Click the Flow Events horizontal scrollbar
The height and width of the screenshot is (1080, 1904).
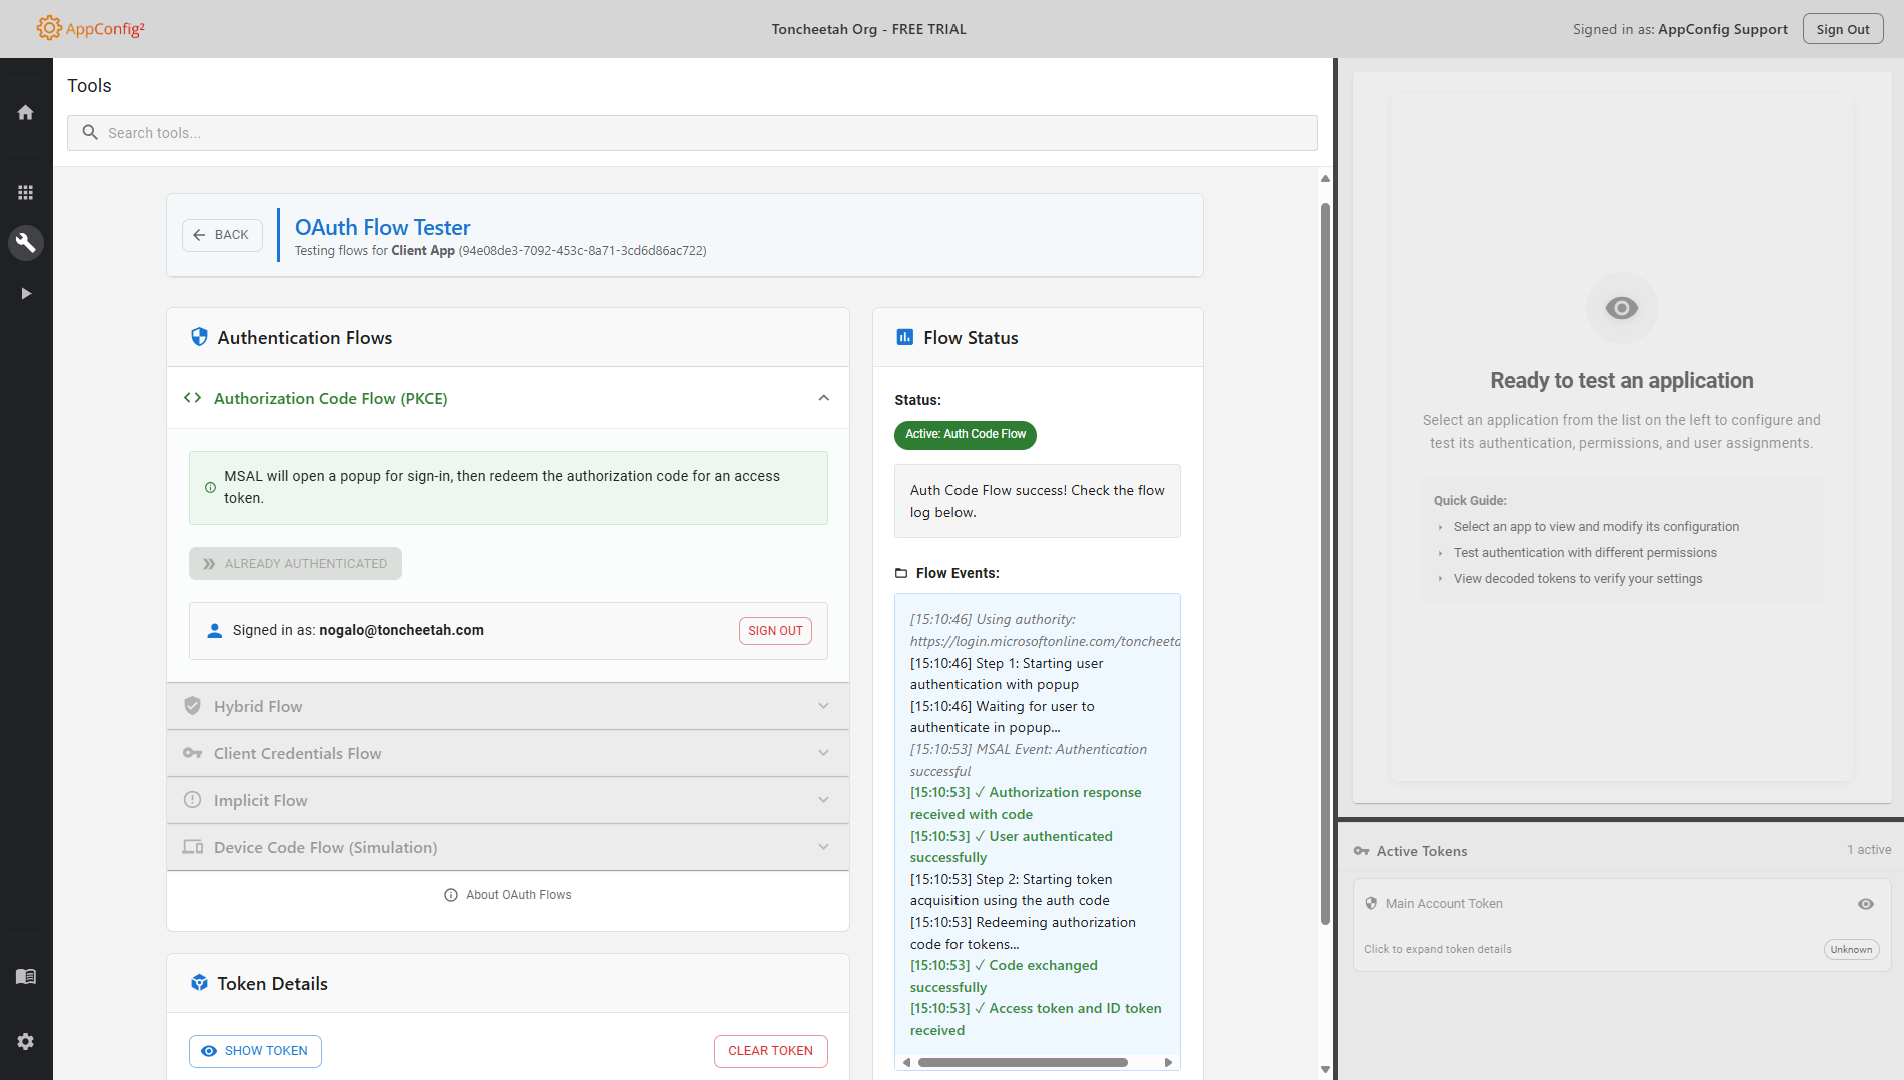pyautogui.click(x=1022, y=1062)
